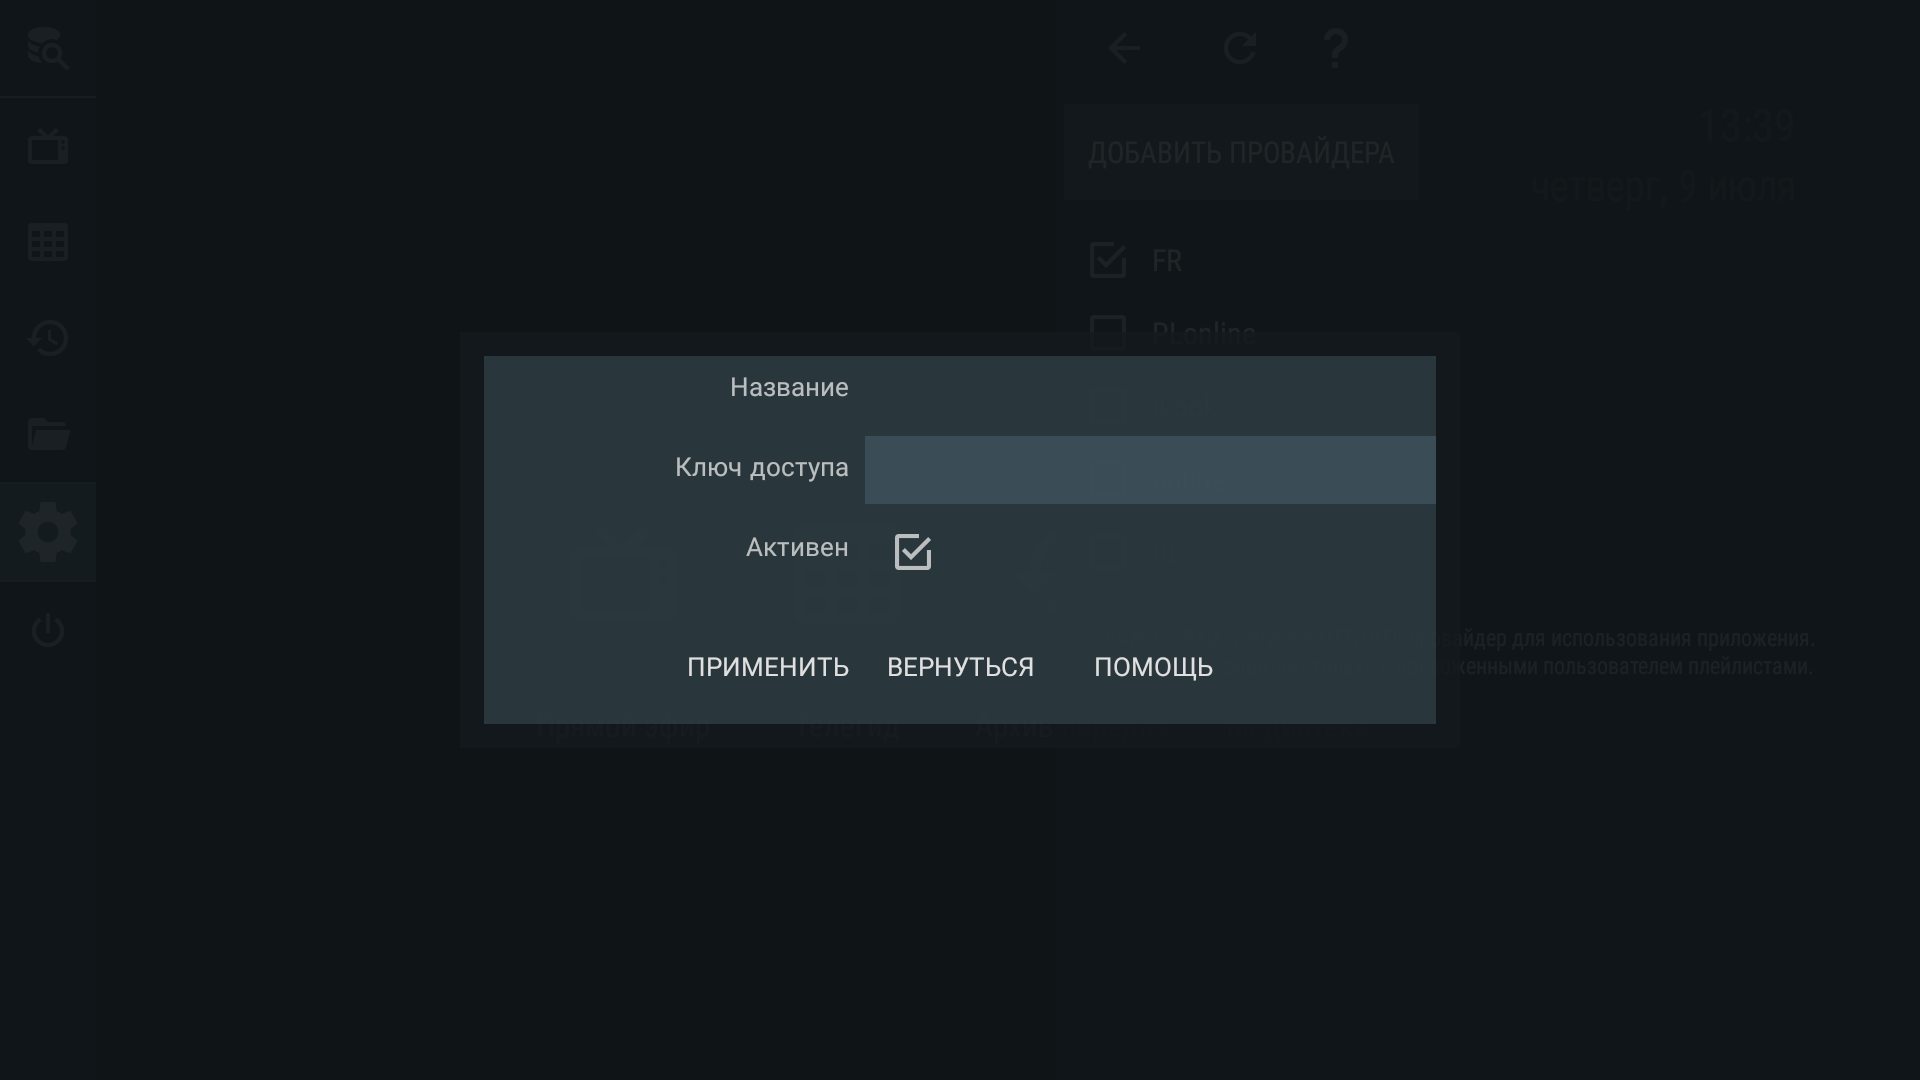Toggle the FR provider checkbox
Viewport: 1920px width, 1080px height.
pyautogui.click(x=1108, y=260)
